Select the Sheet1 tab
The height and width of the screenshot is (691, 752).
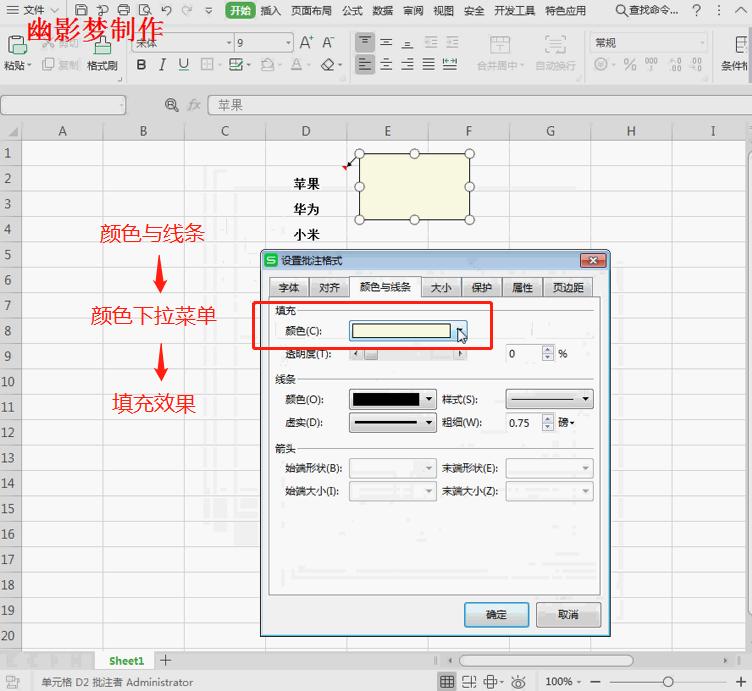pos(126,661)
